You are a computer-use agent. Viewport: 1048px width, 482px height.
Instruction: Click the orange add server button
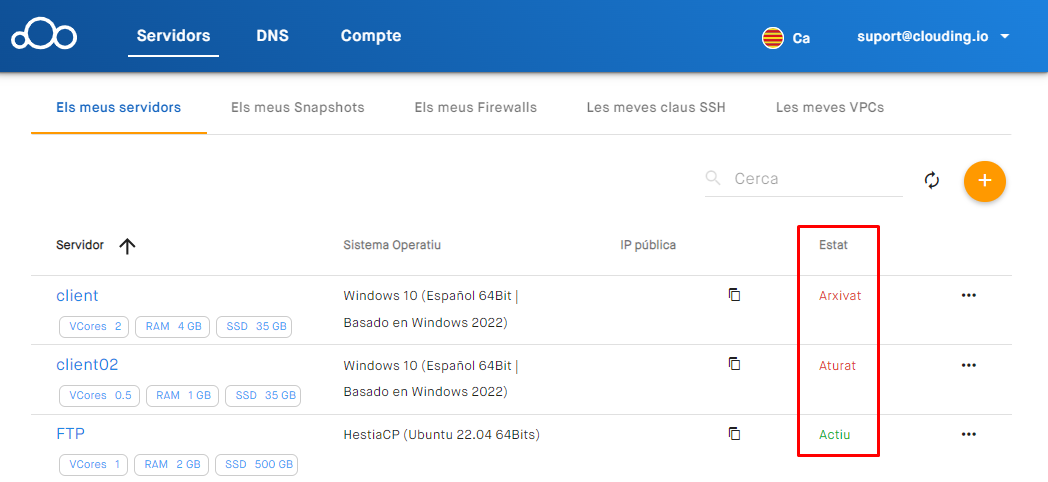[x=984, y=180]
